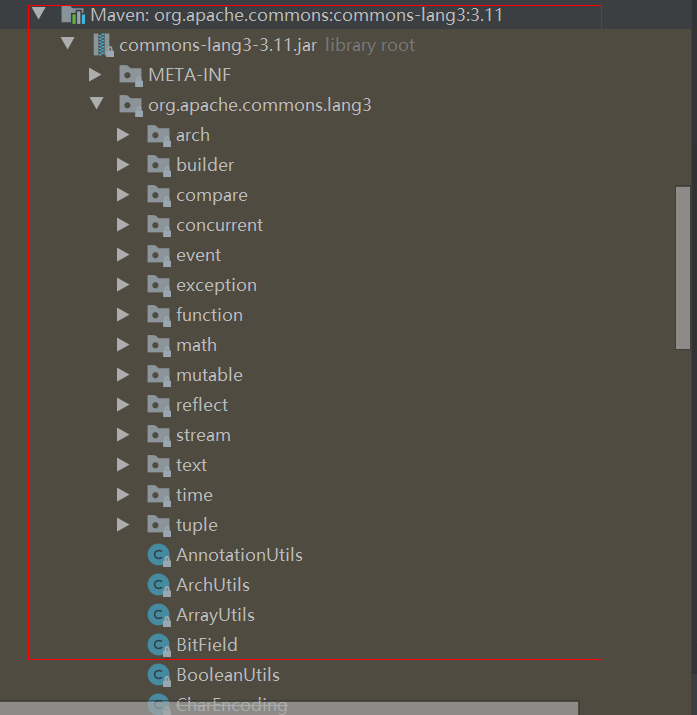The height and width of the screenshot is (715, 697).
Task: Select the org.apache.commons.lang3 label
Action: [x=260, y=105]
